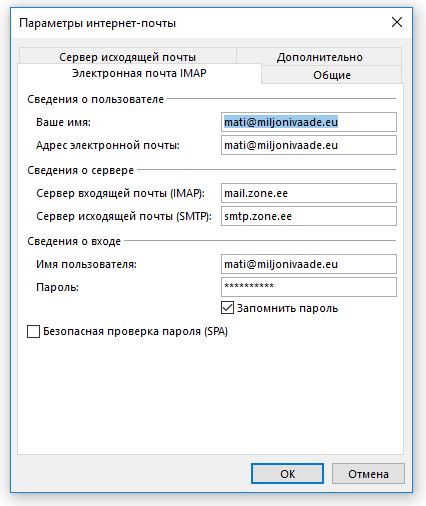The image size is (426, 506).
Task: Confirm settings with the OK button
Action: pyautogui.click(x=287, y=474)
